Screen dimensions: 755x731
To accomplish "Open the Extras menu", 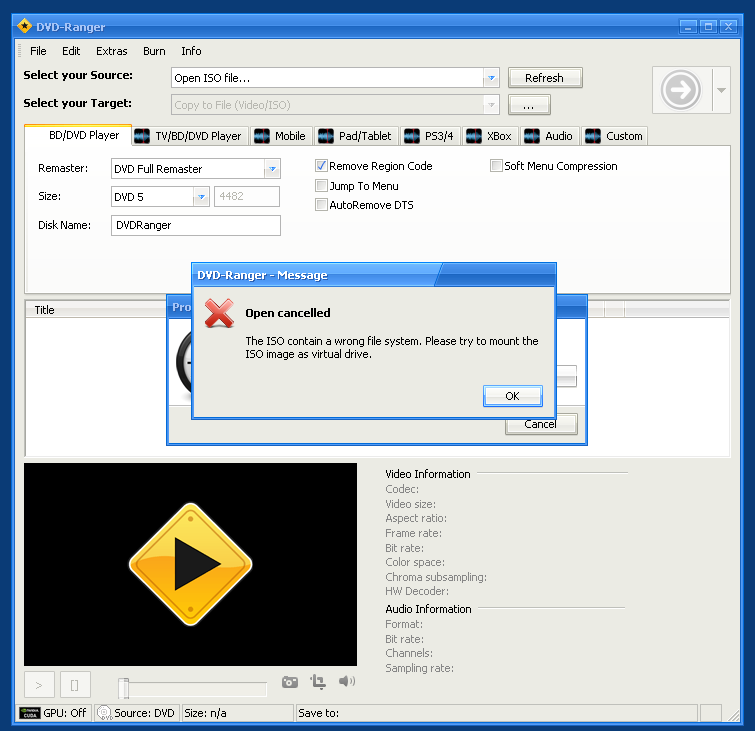I will (112, 51).
